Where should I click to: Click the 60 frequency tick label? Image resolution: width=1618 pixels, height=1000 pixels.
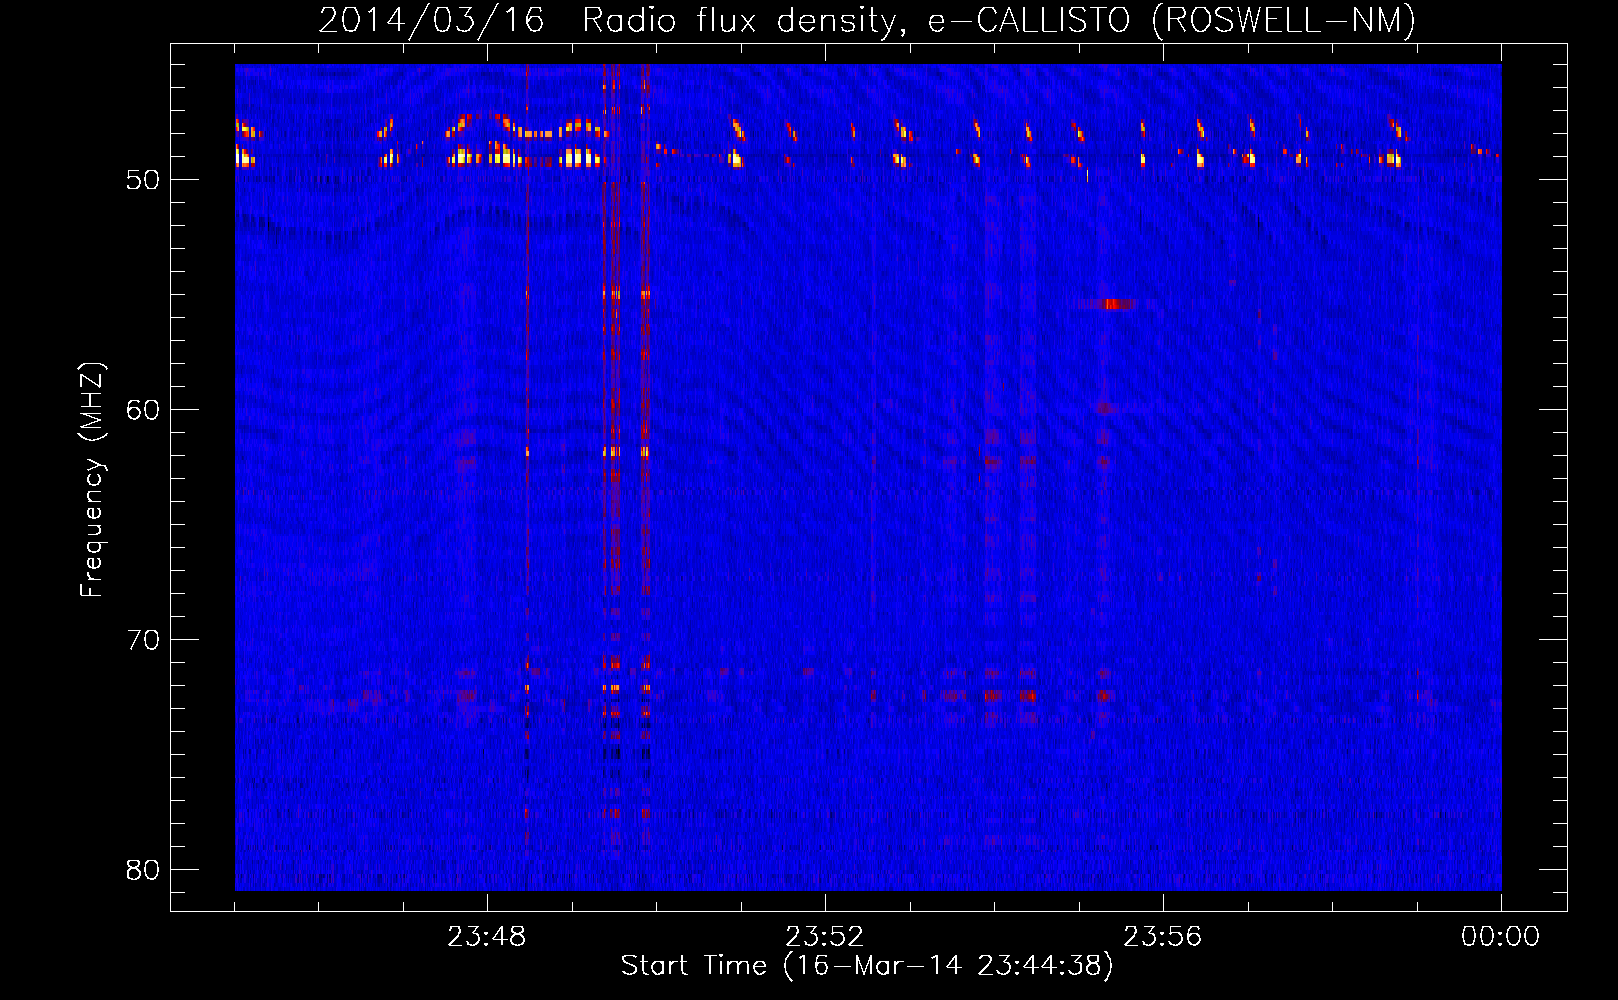(x=143, y=410)
